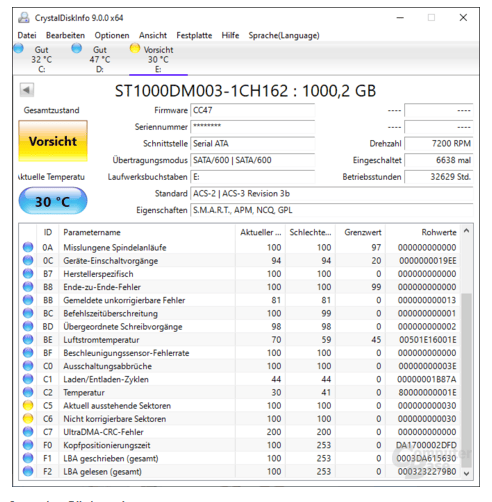
Task: Click raw value DA1700002DFD
Action: [426, 445]
